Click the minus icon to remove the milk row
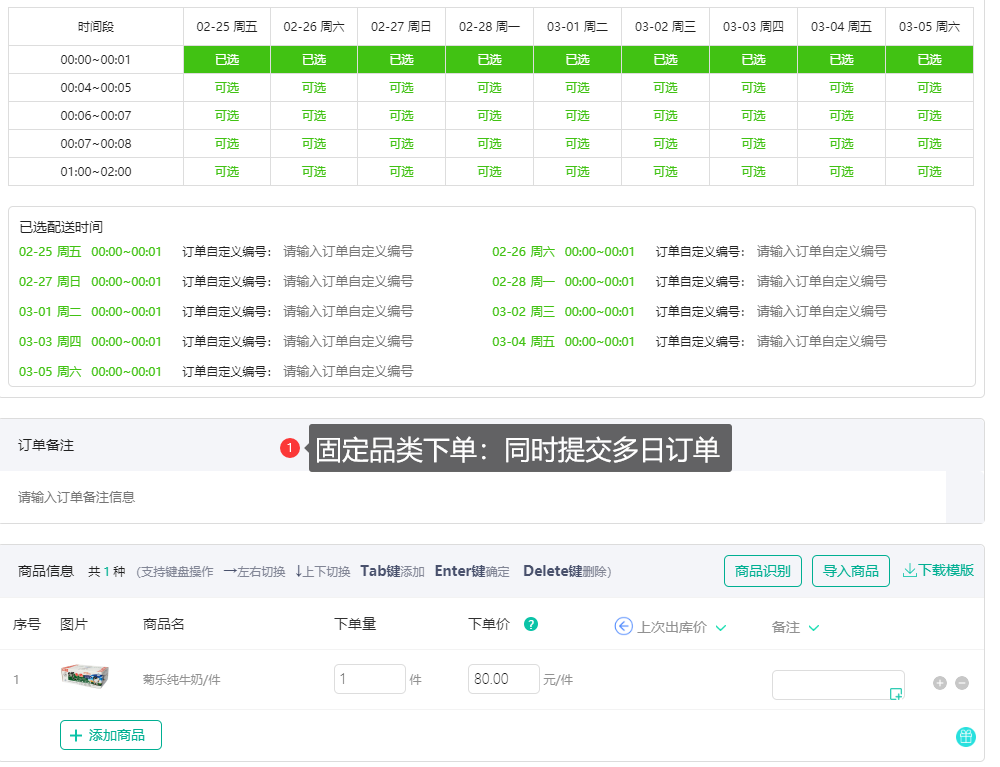1000x767 pixels. 961,681
